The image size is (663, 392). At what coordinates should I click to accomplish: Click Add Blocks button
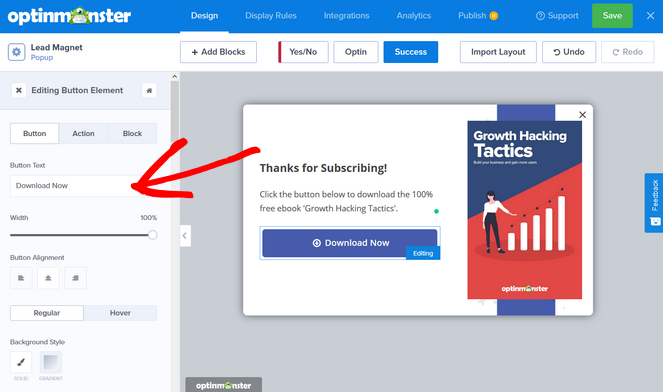(x=218, y=52)
